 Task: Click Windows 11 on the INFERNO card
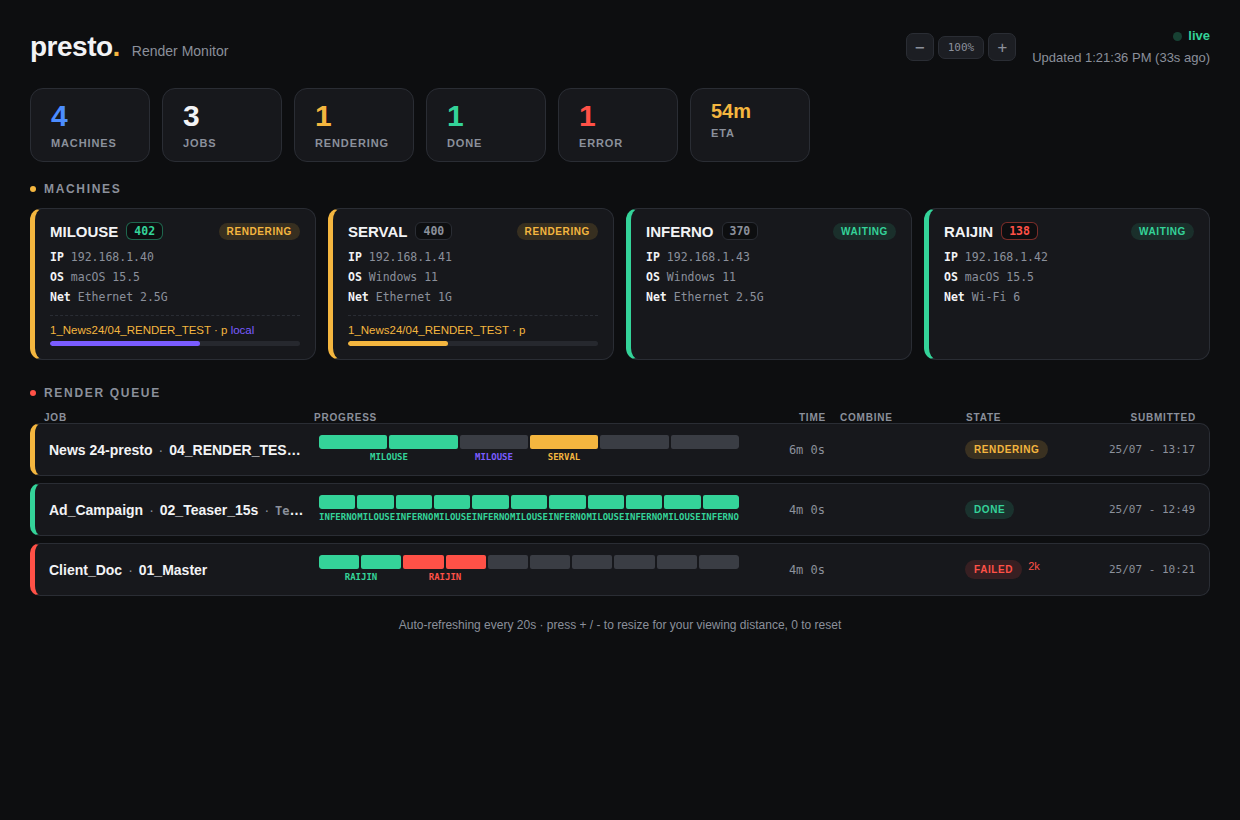701,277
